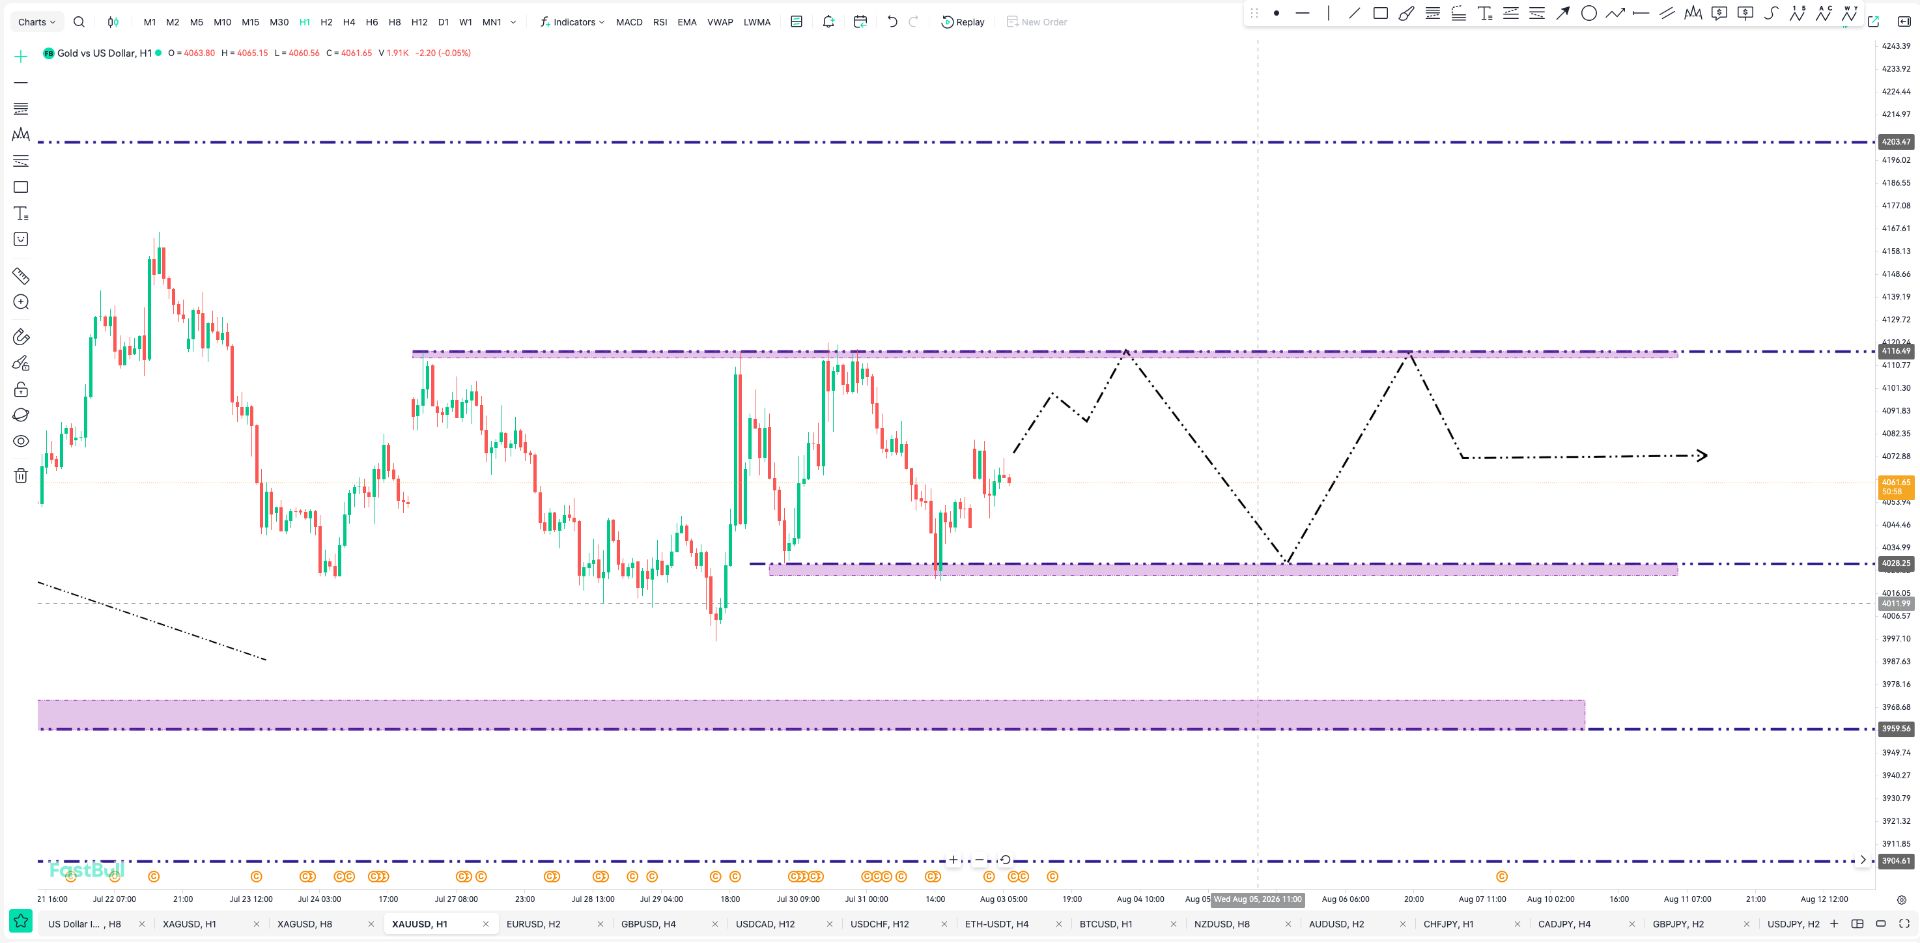Collapse the right side panel
The height and width of the screenshot is (943, 1920).
coord(1904,21)
